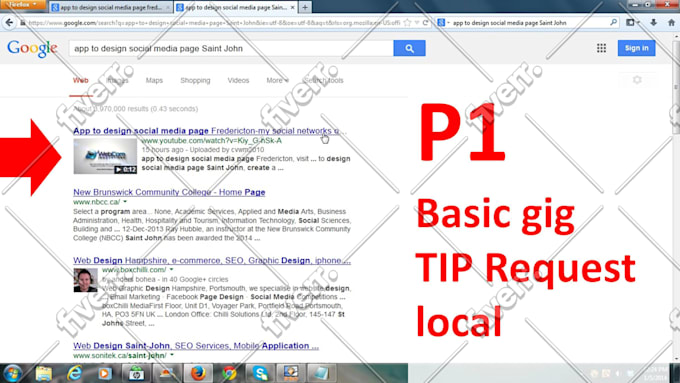Click the search engine icon dropdown in Firefox search box

point(443,23)
